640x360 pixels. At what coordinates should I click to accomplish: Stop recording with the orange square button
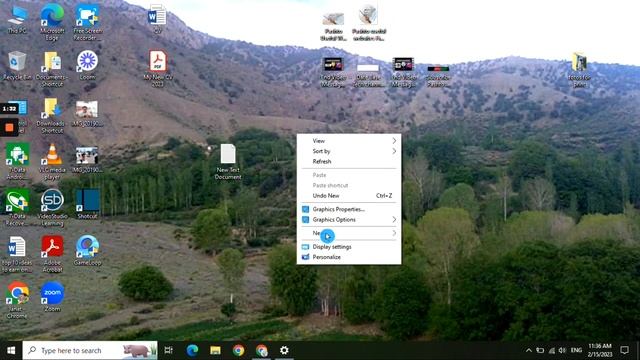(x=9, y=128)
